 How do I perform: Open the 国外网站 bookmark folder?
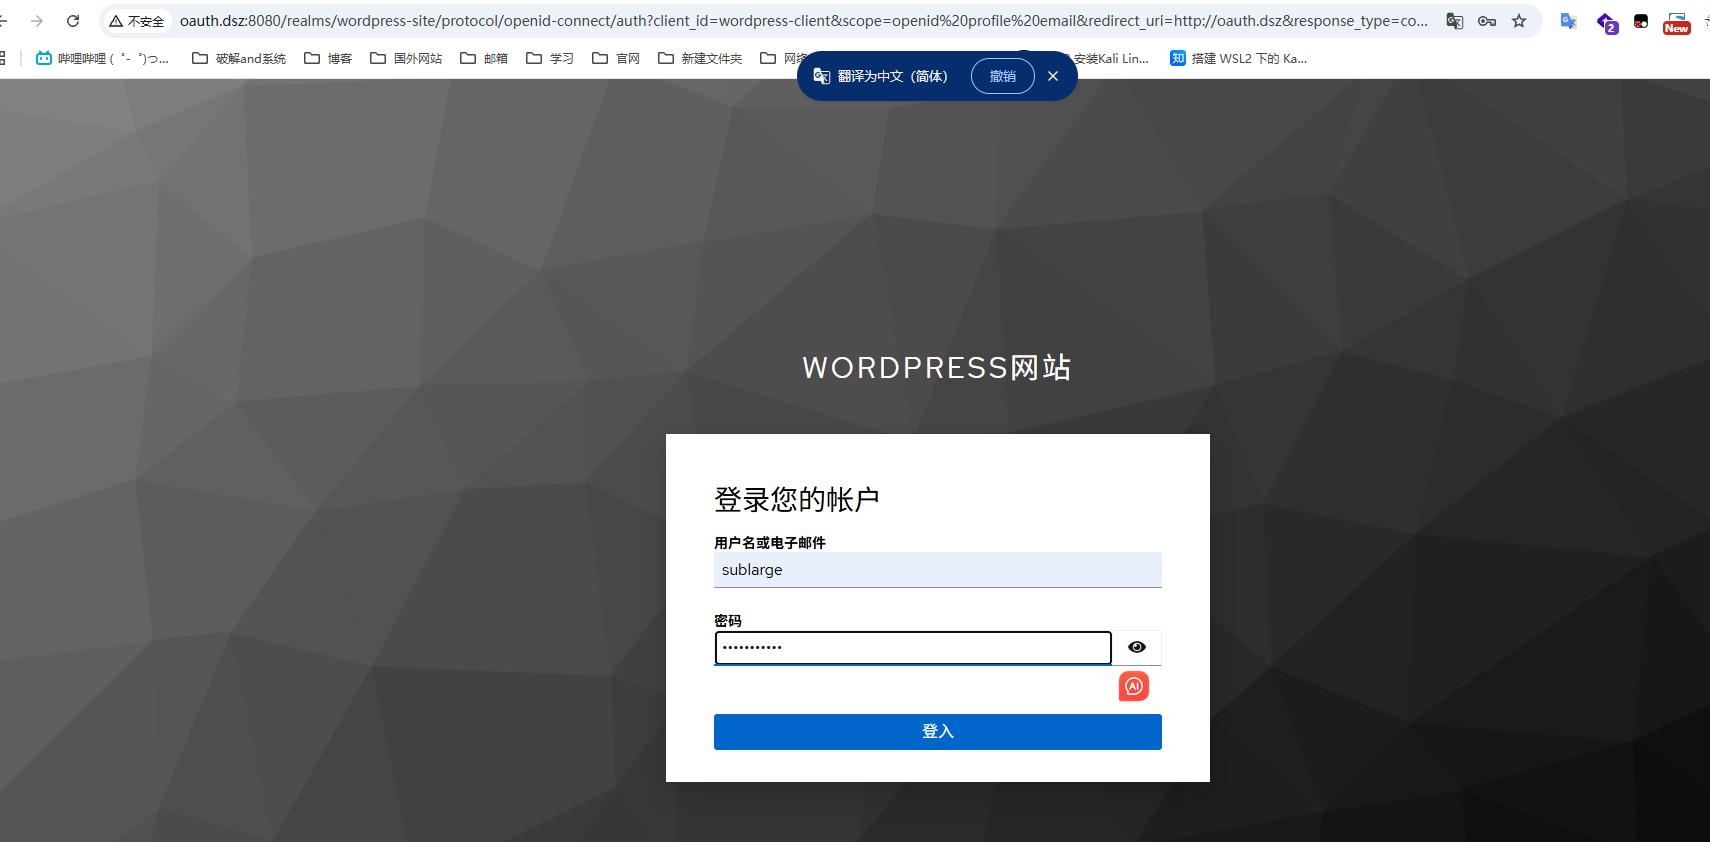[x=406, y=59]
